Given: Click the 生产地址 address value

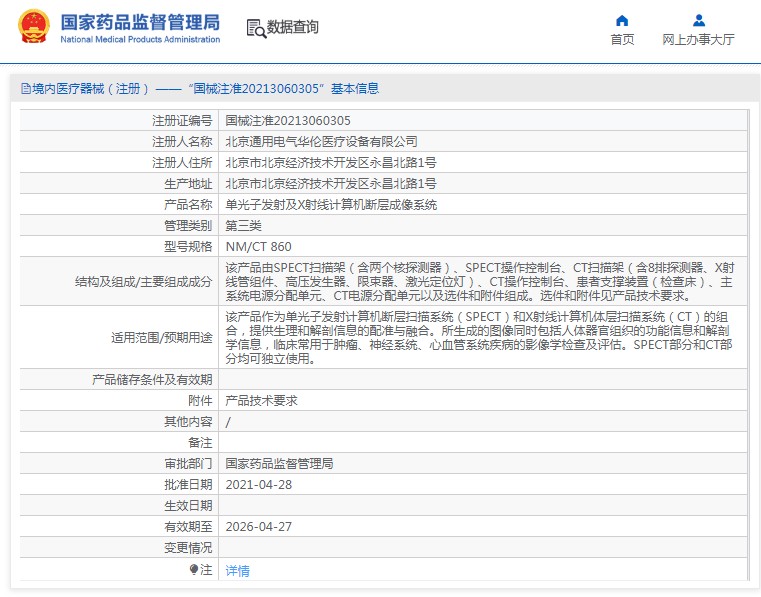Looking at the screenshot, I should [x=331, y=183].
